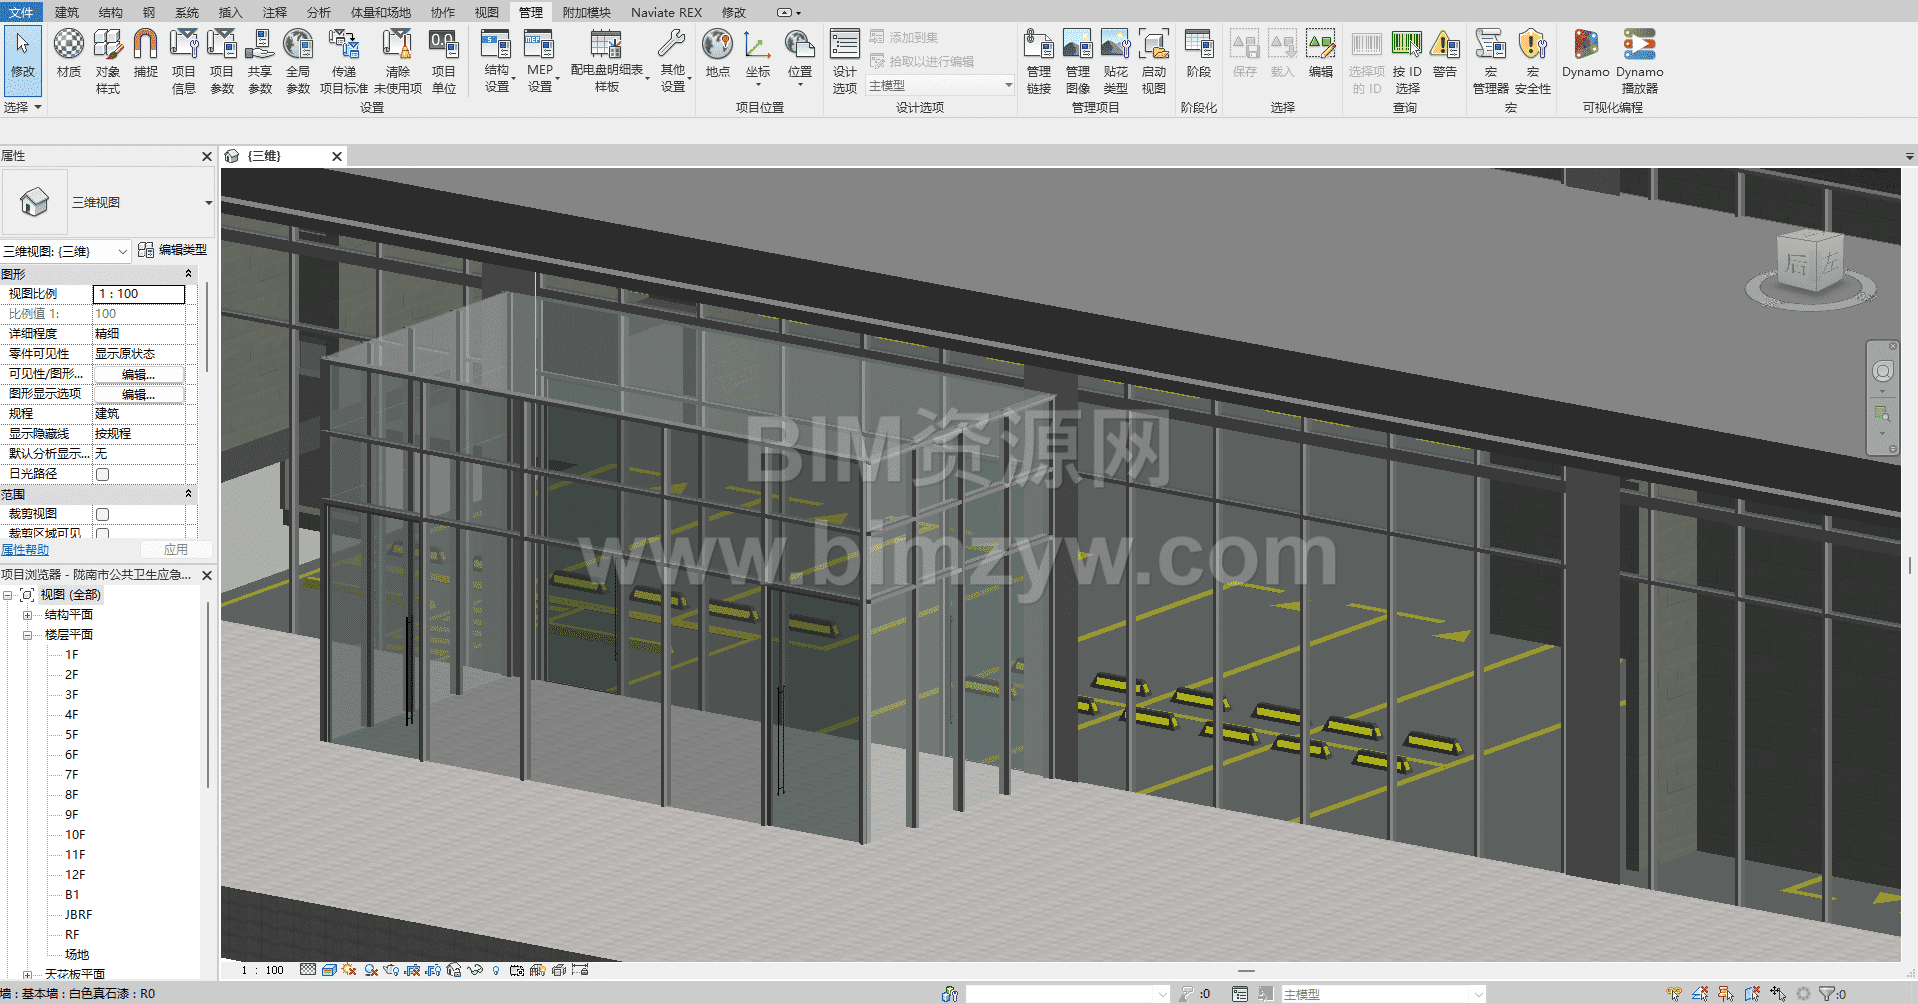Click the filter funnel icon in status bar

[x=1827, y=994]
